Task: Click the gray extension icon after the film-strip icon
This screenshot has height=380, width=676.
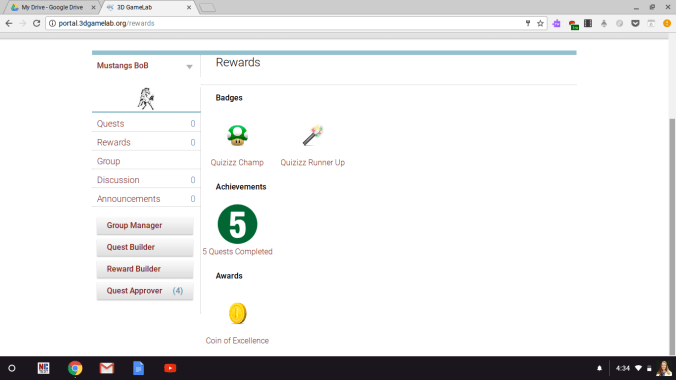Action: point(604,23)
